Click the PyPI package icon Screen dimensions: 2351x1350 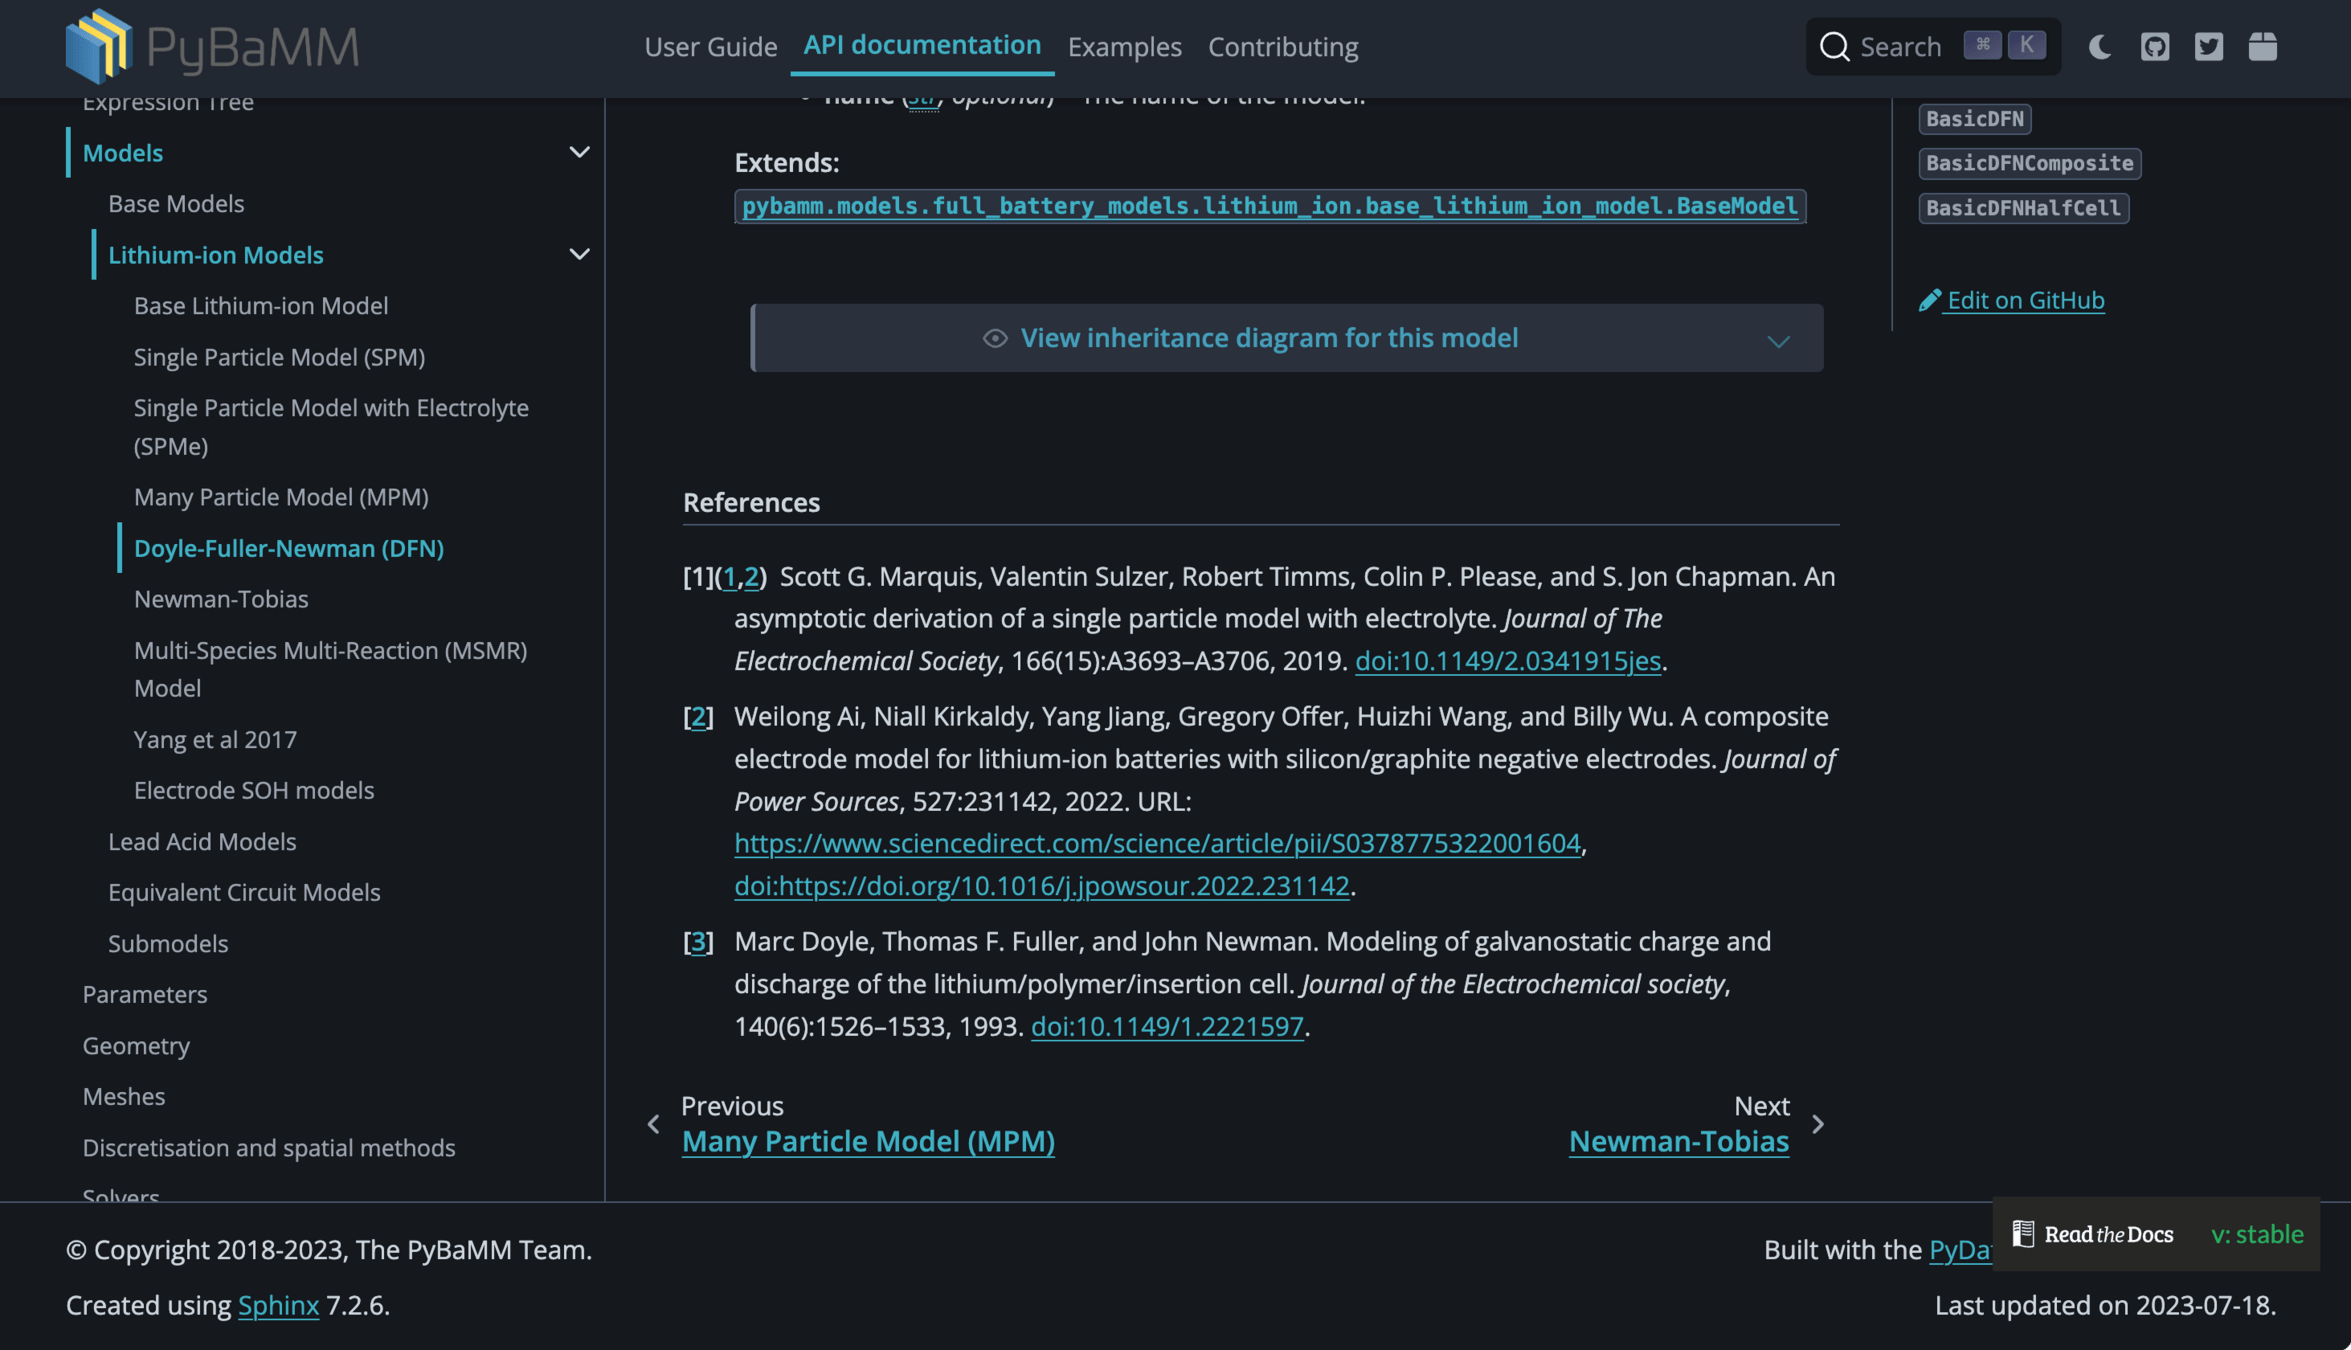(2262, 46)
